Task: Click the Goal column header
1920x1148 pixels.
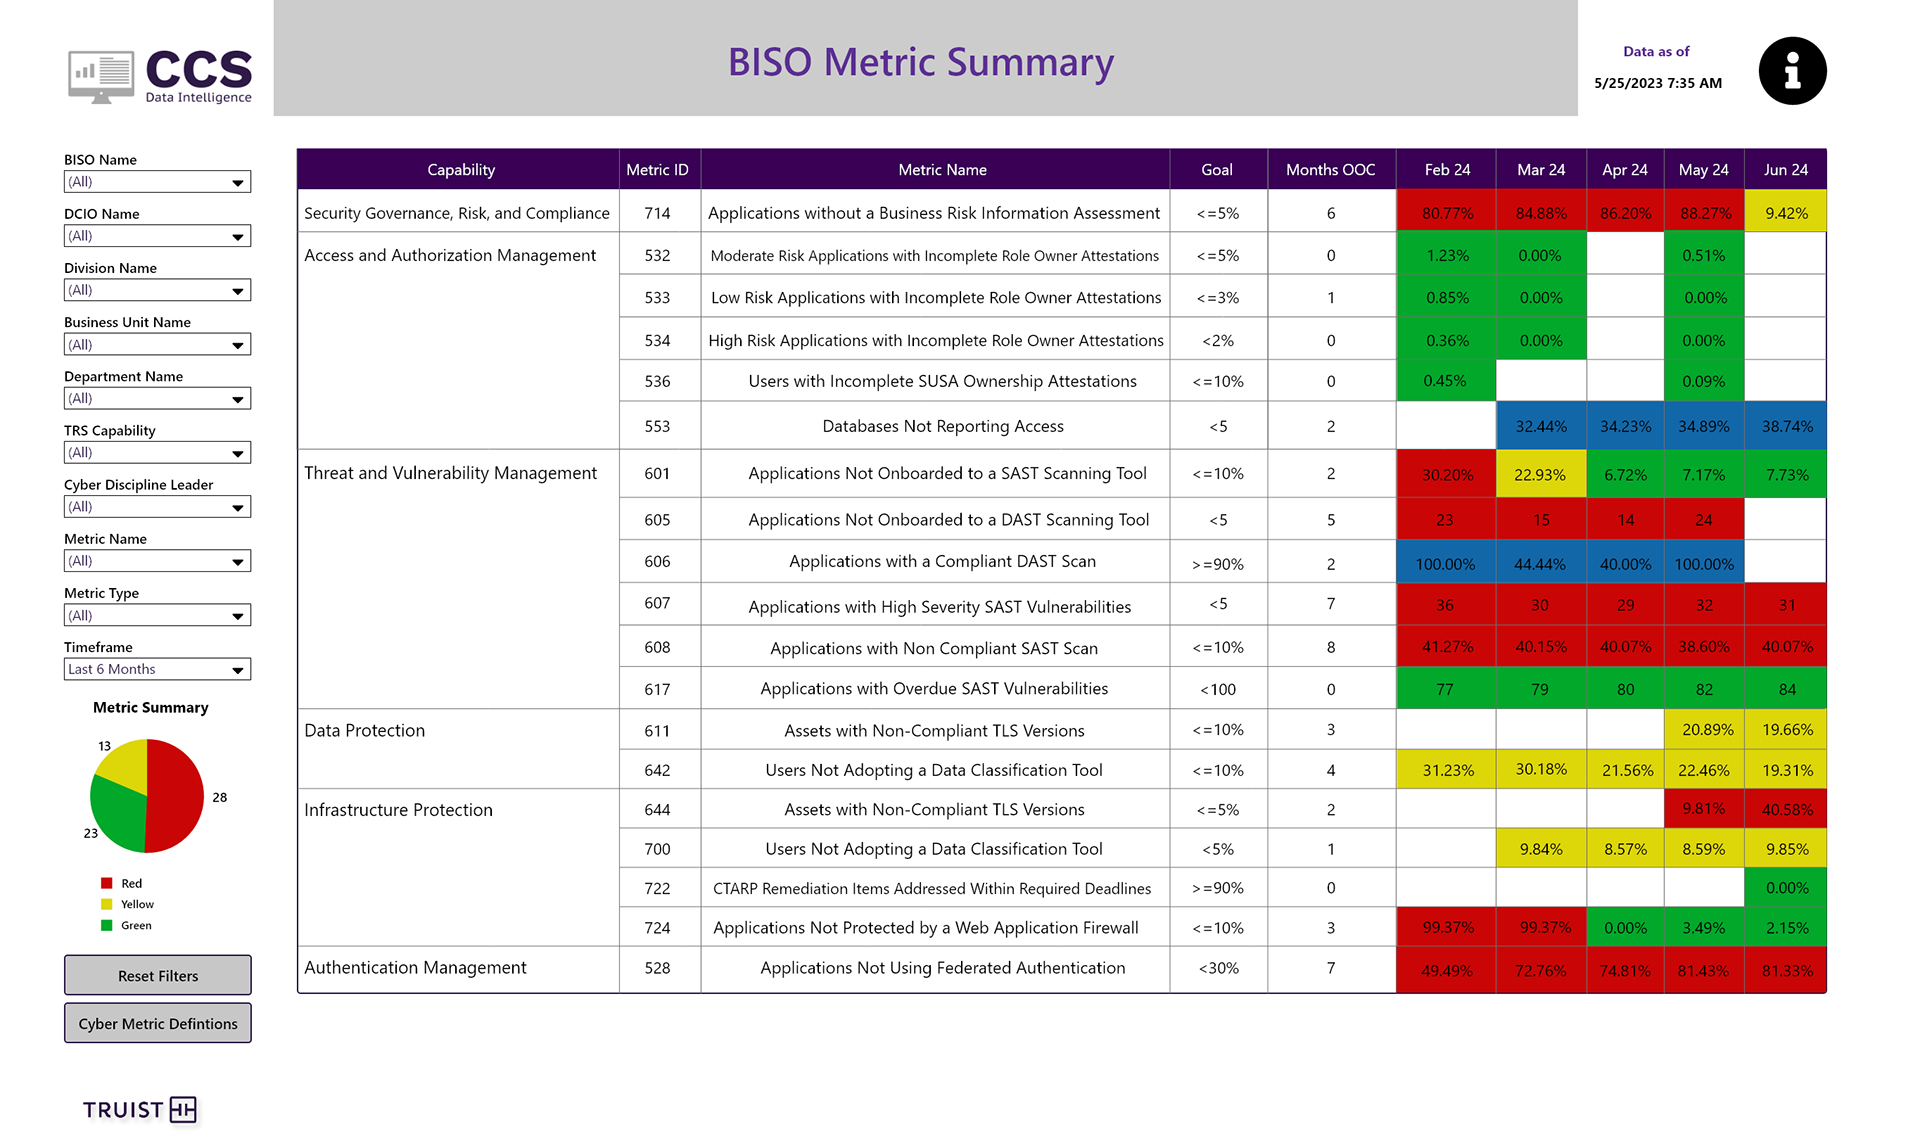Action: 1217,170
